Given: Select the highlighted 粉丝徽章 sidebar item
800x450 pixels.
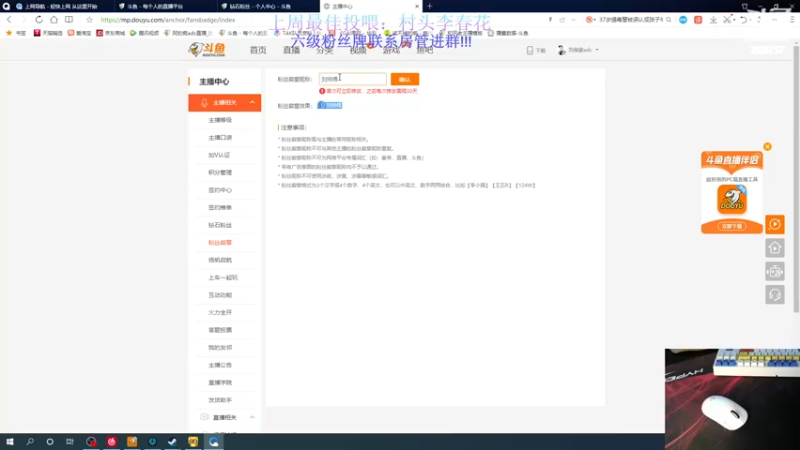Looking at the screenshot, I should click(220, 243).
